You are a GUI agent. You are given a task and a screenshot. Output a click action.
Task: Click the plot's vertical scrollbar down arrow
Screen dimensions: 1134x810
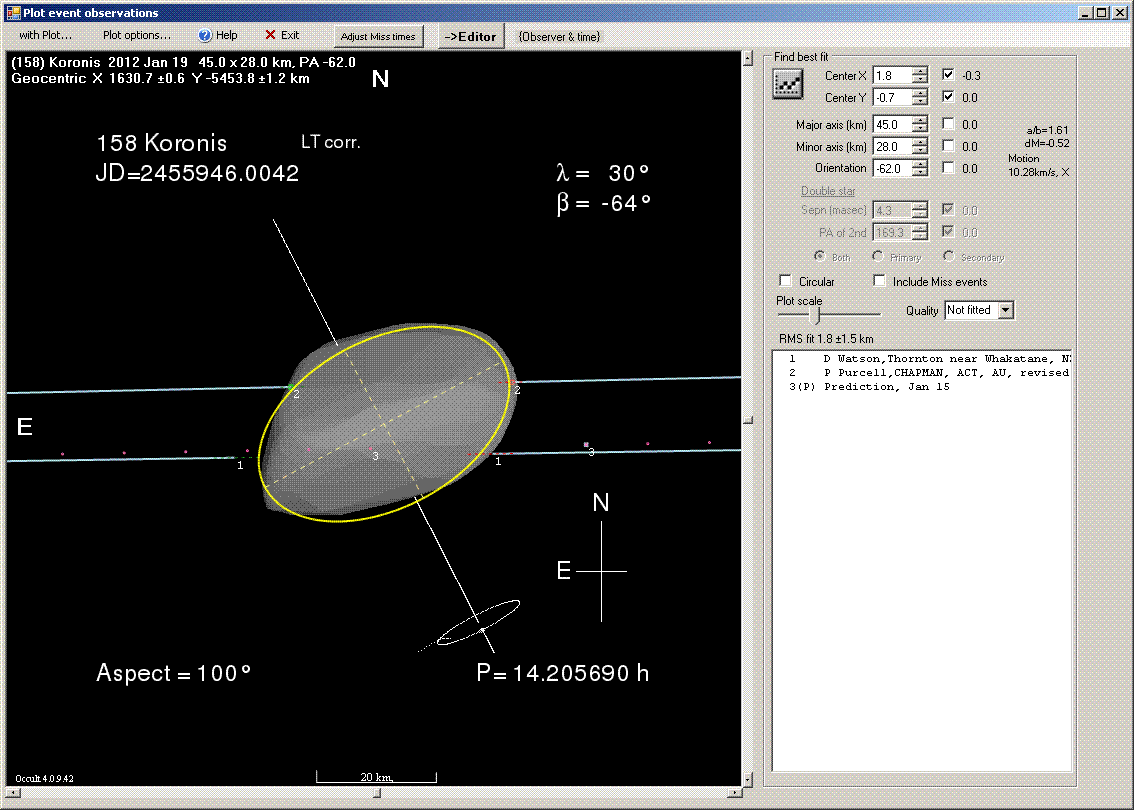tap(748, 780)
